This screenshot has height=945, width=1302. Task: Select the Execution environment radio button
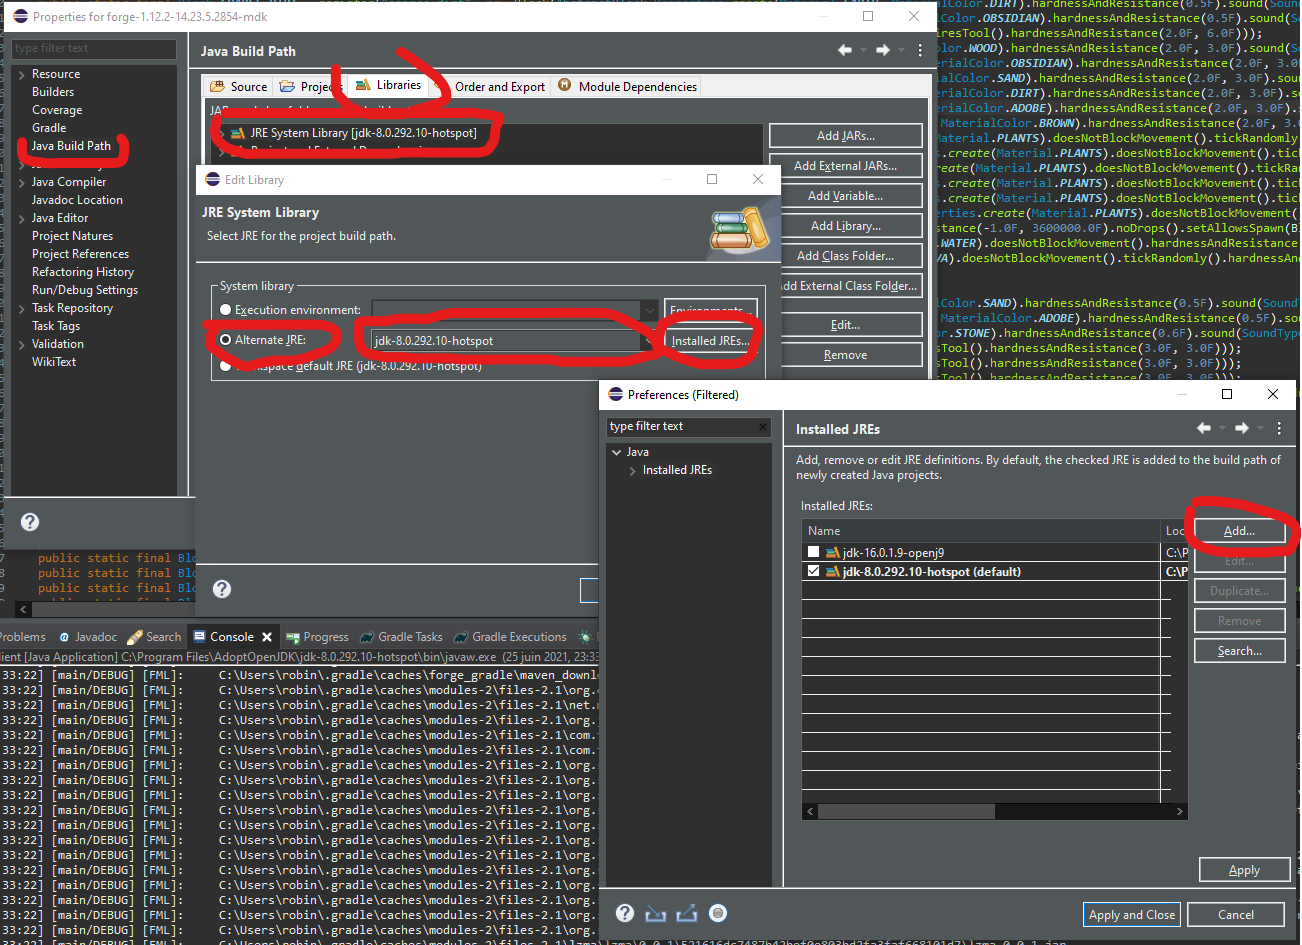(226, 310)
